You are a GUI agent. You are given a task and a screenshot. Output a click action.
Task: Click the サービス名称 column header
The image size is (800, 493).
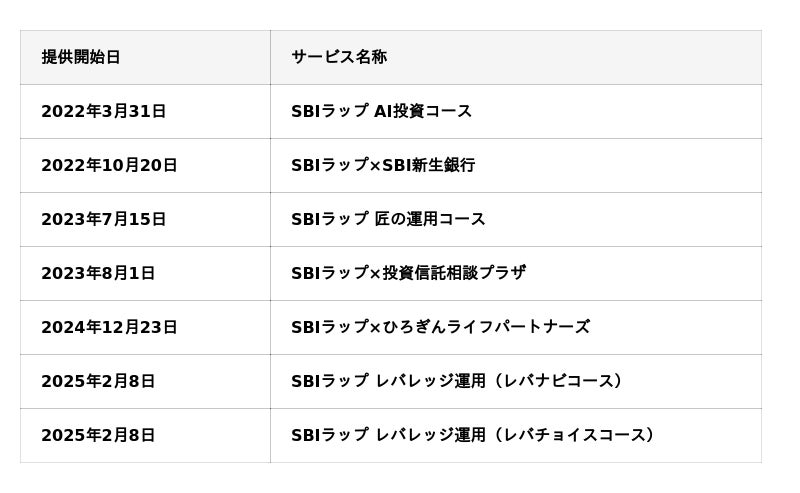(x=339, y=57)
